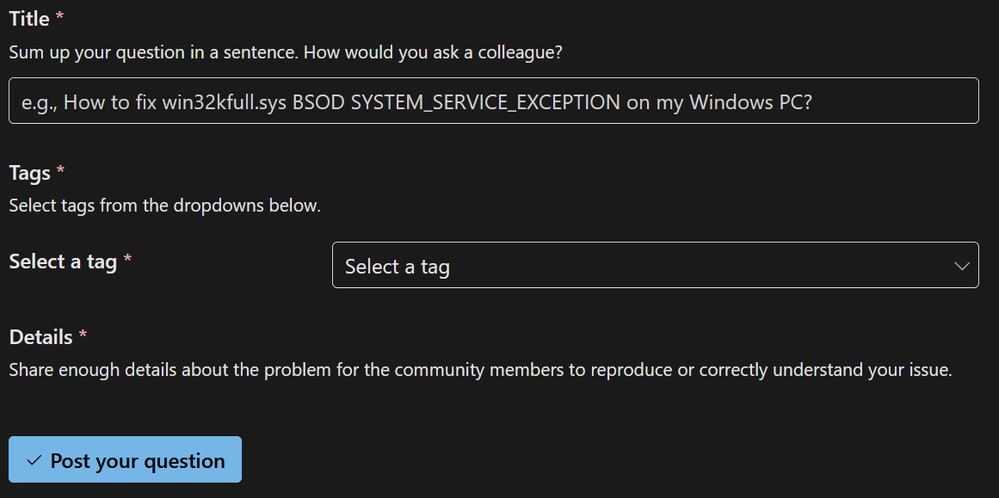The width and height of the screenshot is (999, 498).
Task: Click the 'Post your question' text on the button
Action: coord(138,461)
